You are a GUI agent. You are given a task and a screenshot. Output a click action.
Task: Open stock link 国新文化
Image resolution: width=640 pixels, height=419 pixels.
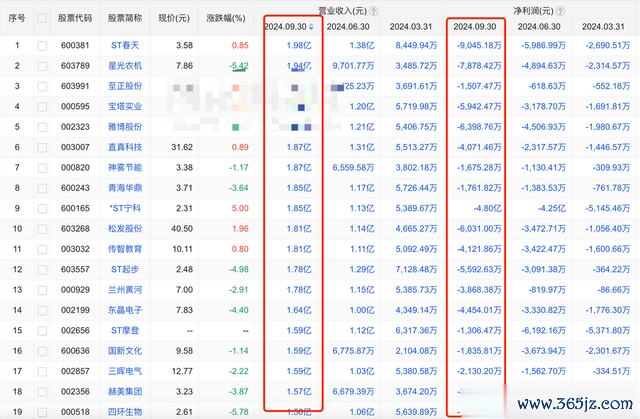coord(125,351)
